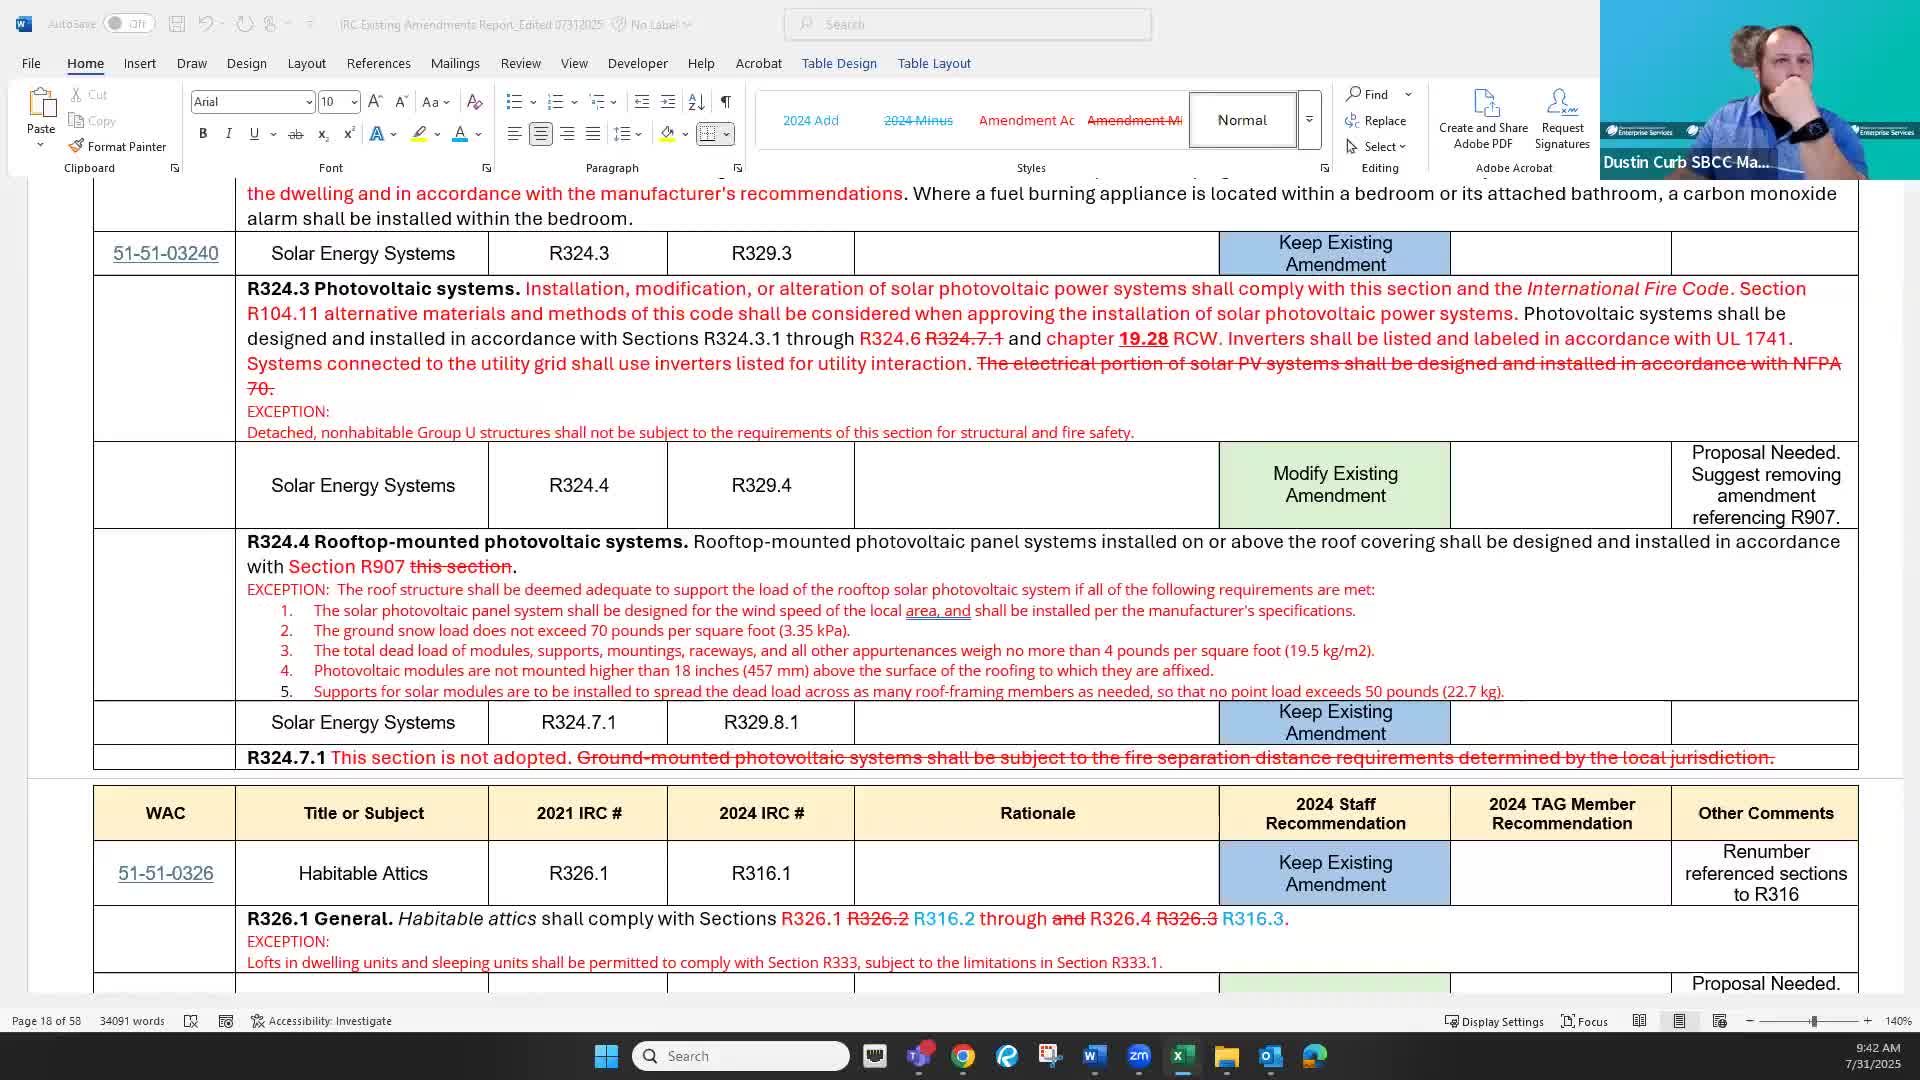Center align the paragraph
The width and height of the screenshot is (1920, 1080).
541,134
